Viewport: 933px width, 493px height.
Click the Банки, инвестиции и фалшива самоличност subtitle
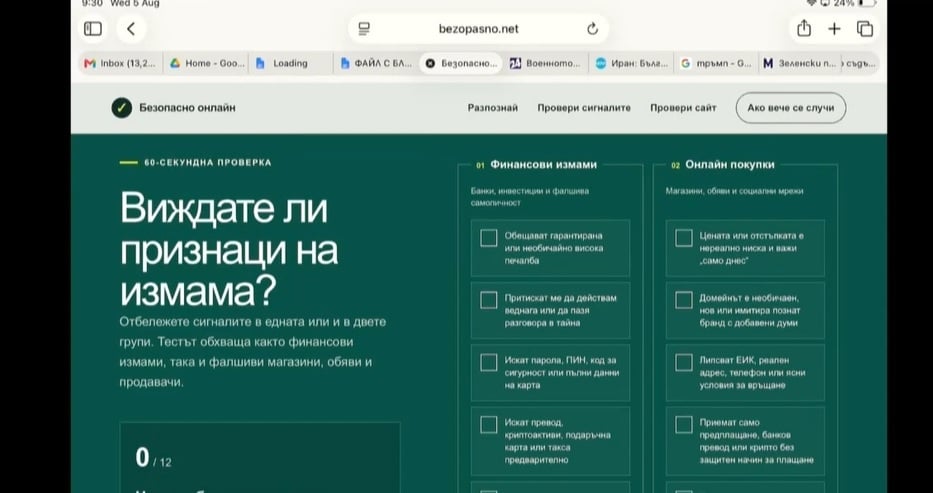point(530,197)
